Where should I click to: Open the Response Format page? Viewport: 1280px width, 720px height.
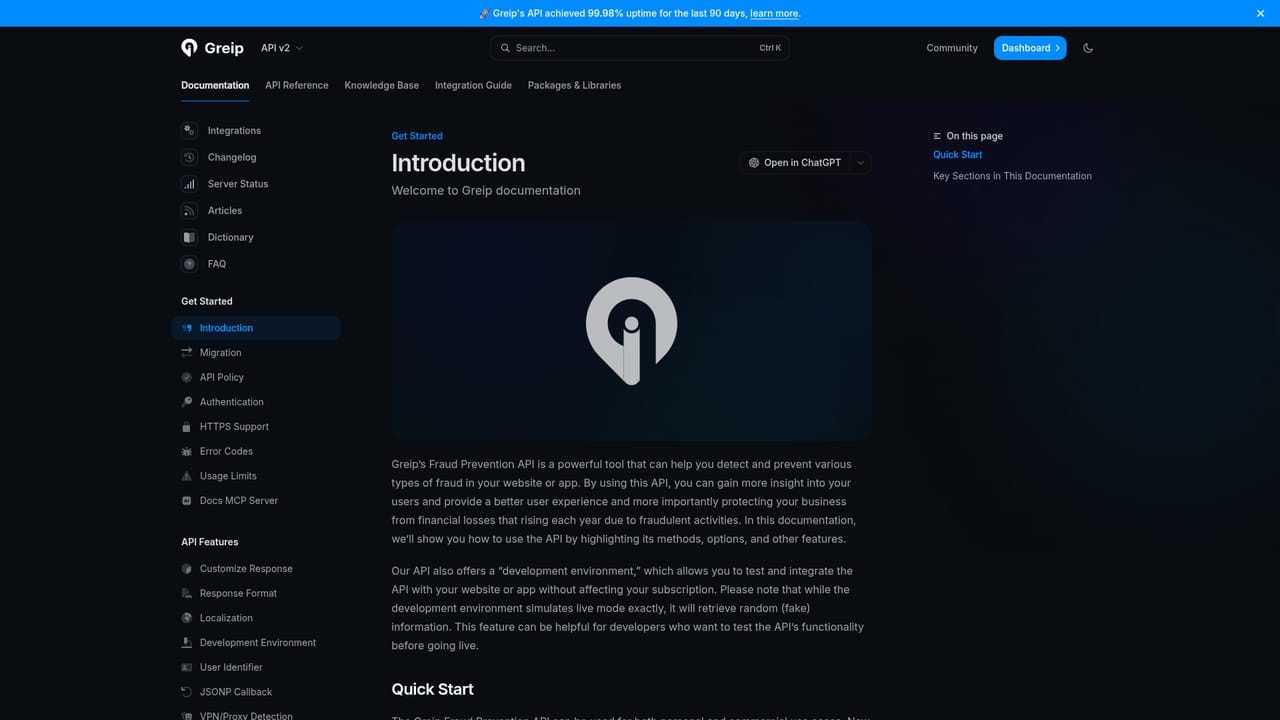point(256,593)
